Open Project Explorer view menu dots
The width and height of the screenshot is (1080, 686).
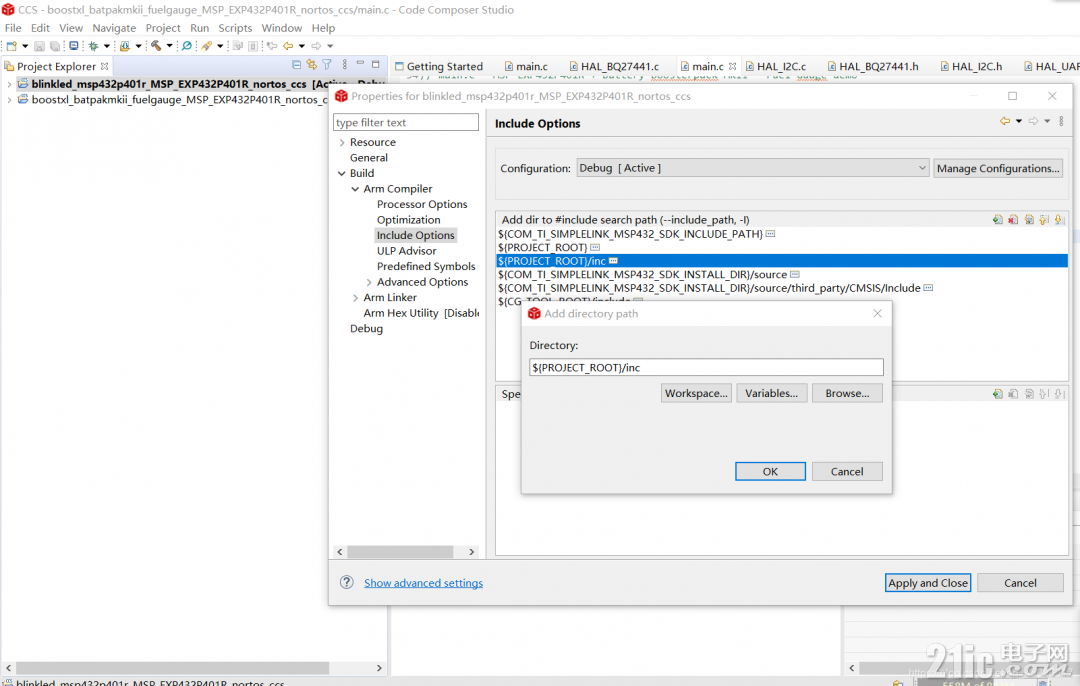click(344, 65)
